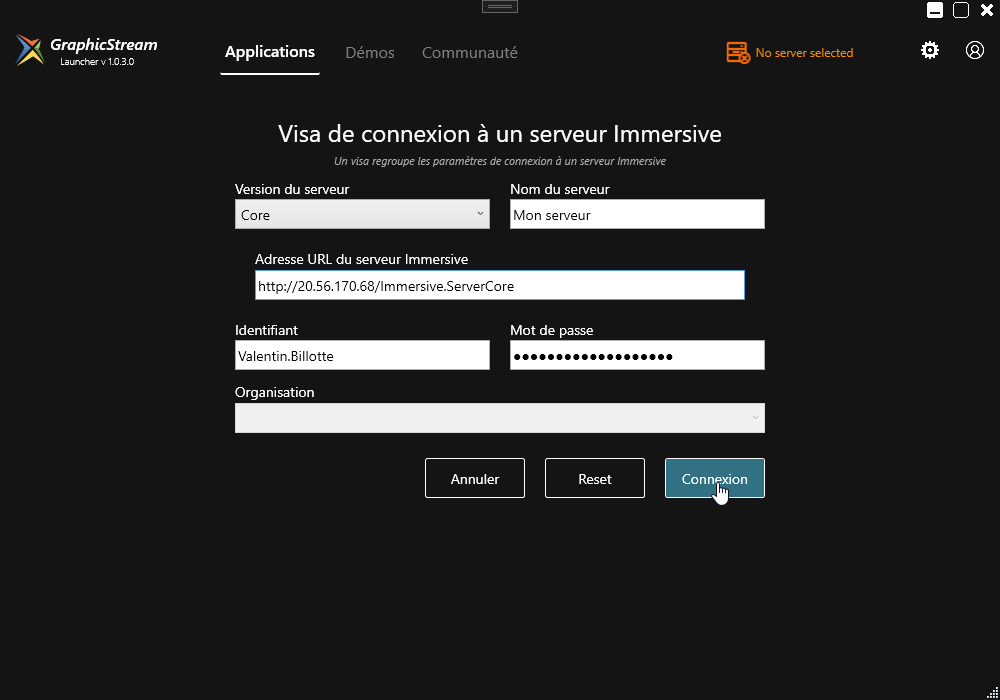Click the 'Un visa regroupe les paramètres' subtitle

tap(500, 161)
